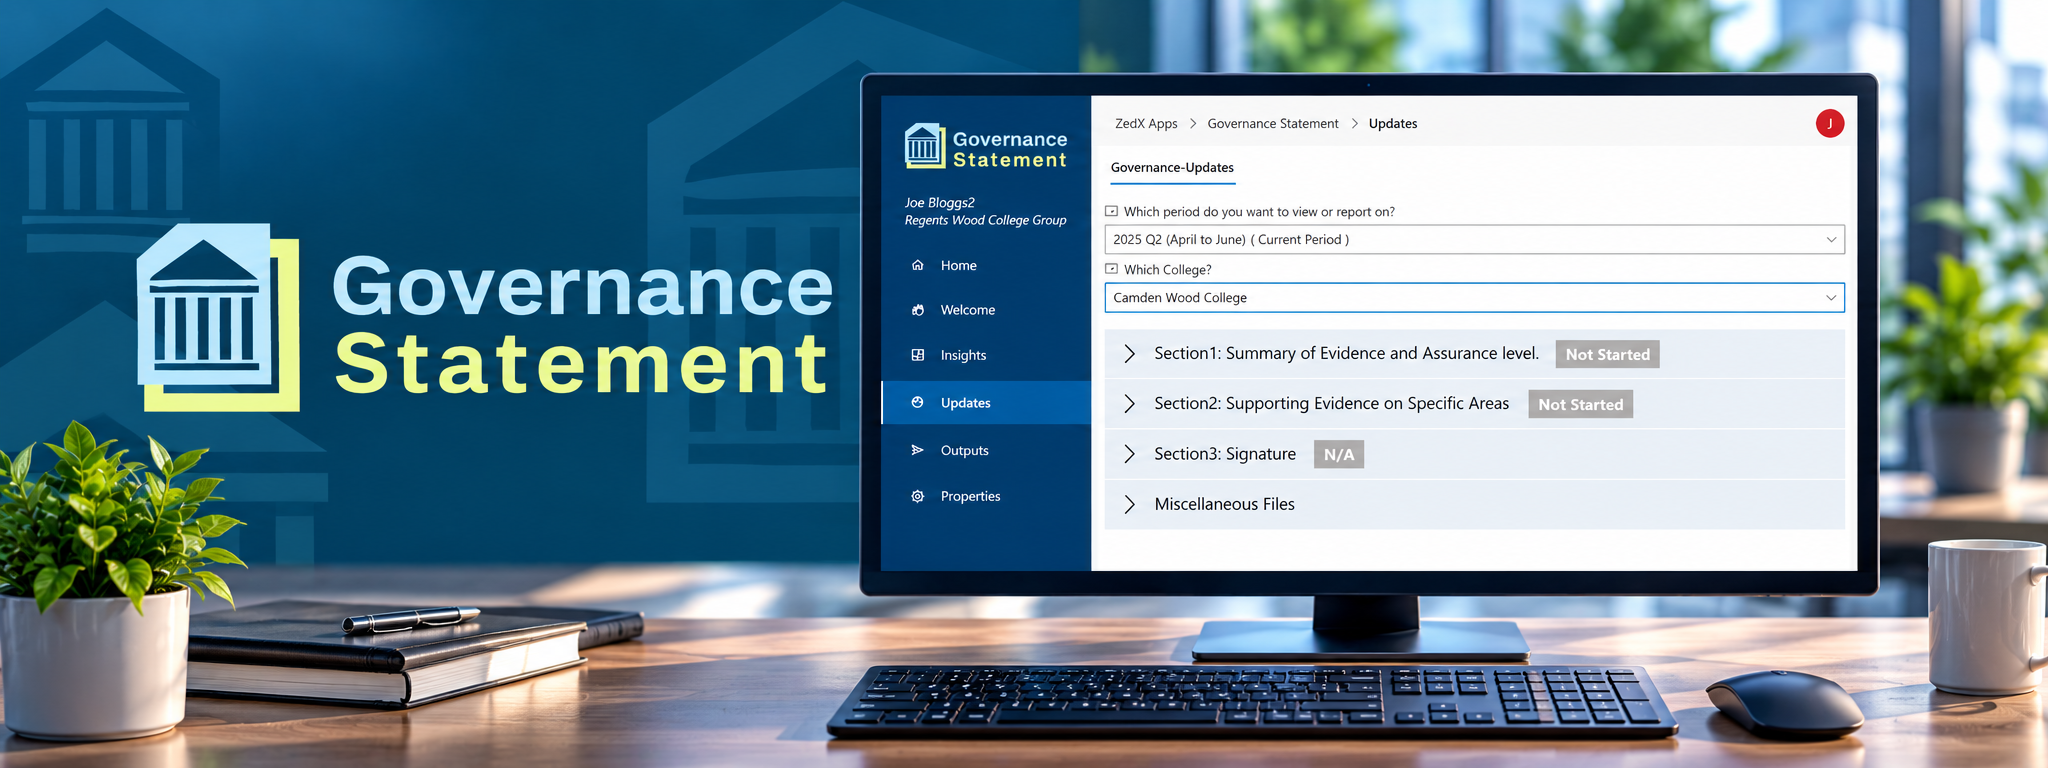Click Section1 Not Started status badge
This screenshot has width=2048, height=768.
[1607, 354]
